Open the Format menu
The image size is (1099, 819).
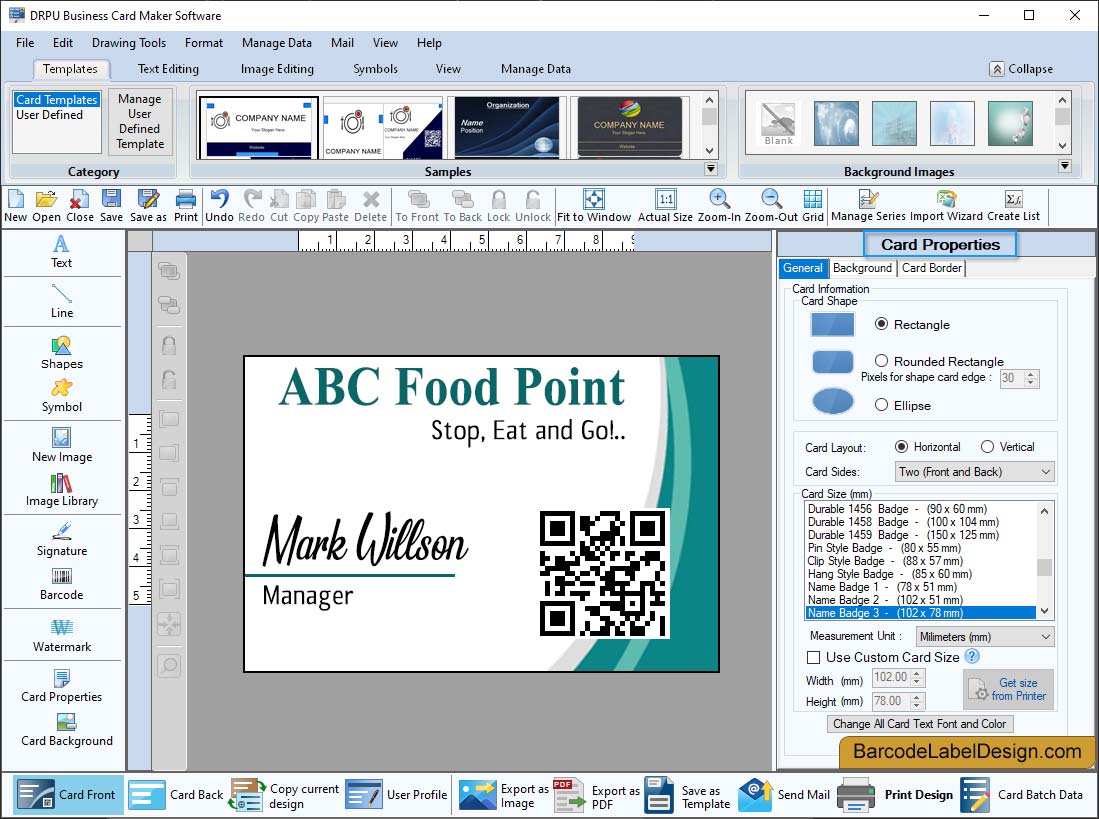point(204,43)
